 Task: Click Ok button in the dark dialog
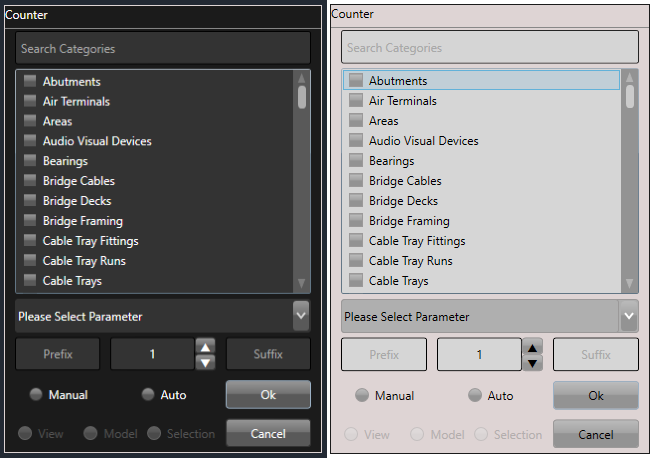click(268, 395)
